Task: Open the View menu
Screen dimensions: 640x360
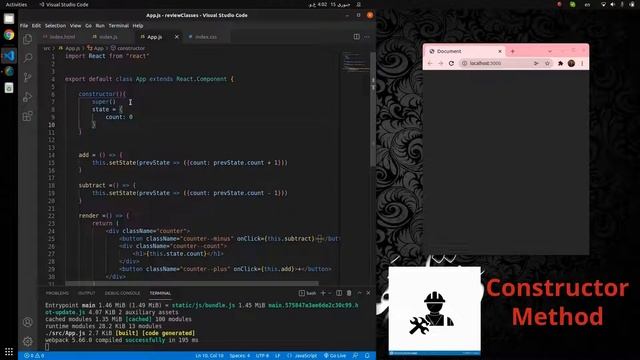Action: [76, 26]
